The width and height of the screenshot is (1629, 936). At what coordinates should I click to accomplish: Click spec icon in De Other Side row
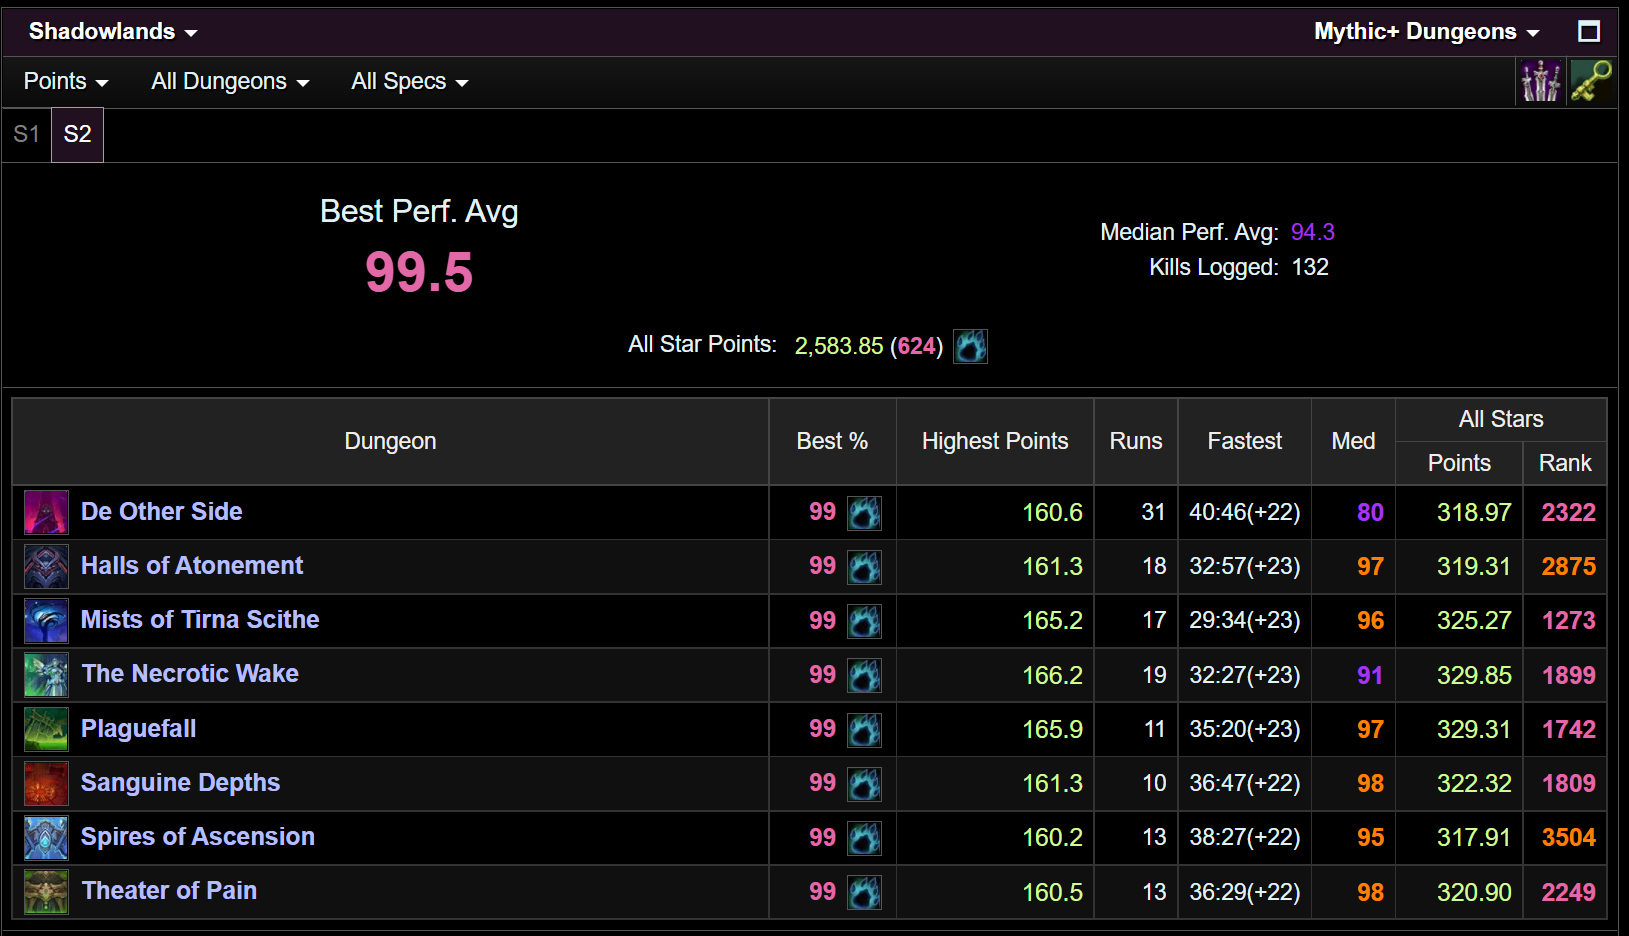click(x=864, y=513)
